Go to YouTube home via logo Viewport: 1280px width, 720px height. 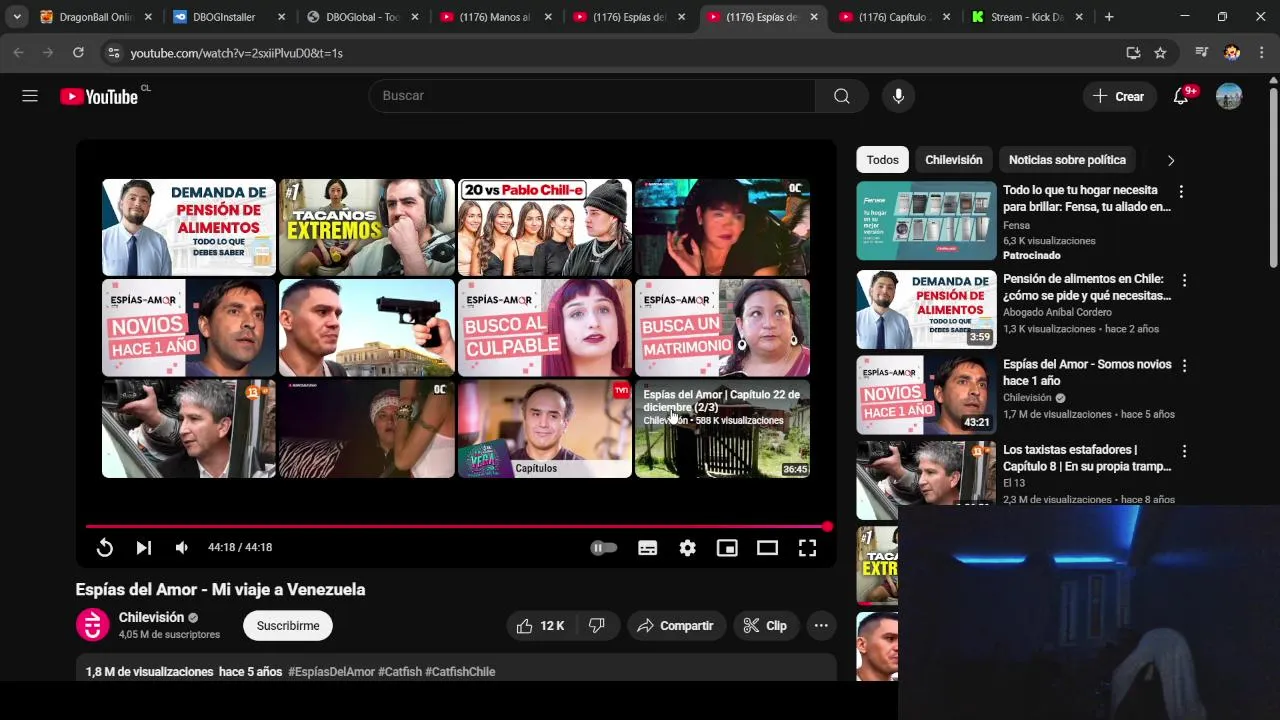[99, 96]
